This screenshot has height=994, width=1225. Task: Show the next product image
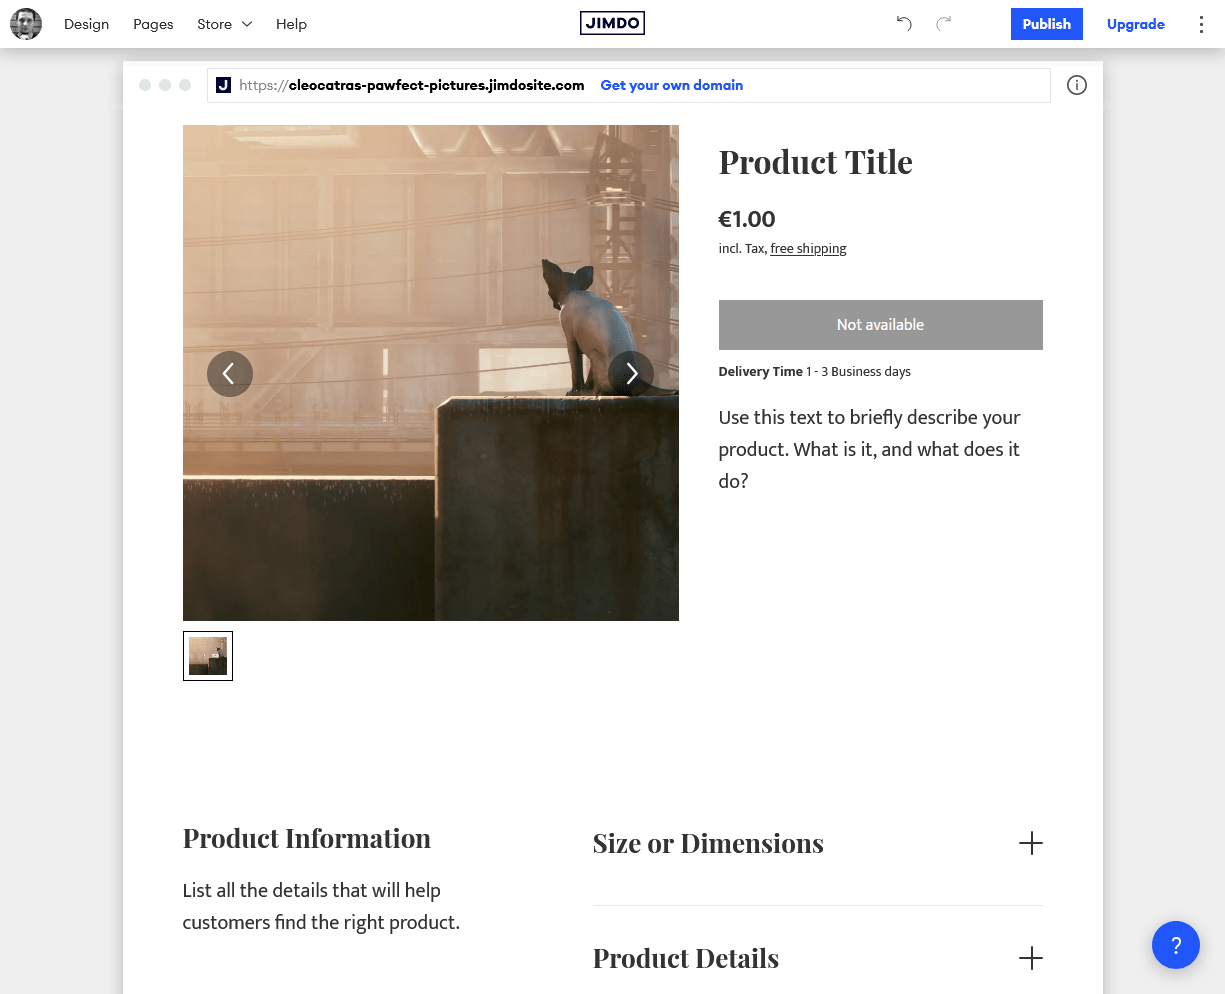click(x=631, y=374)
